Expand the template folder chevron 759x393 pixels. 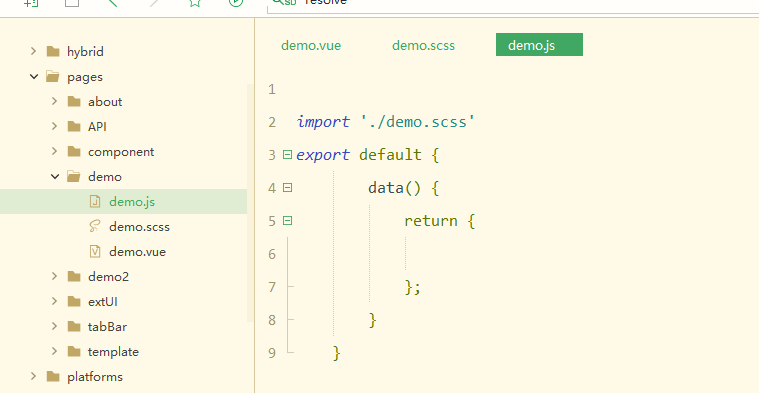tap(54, 351)
